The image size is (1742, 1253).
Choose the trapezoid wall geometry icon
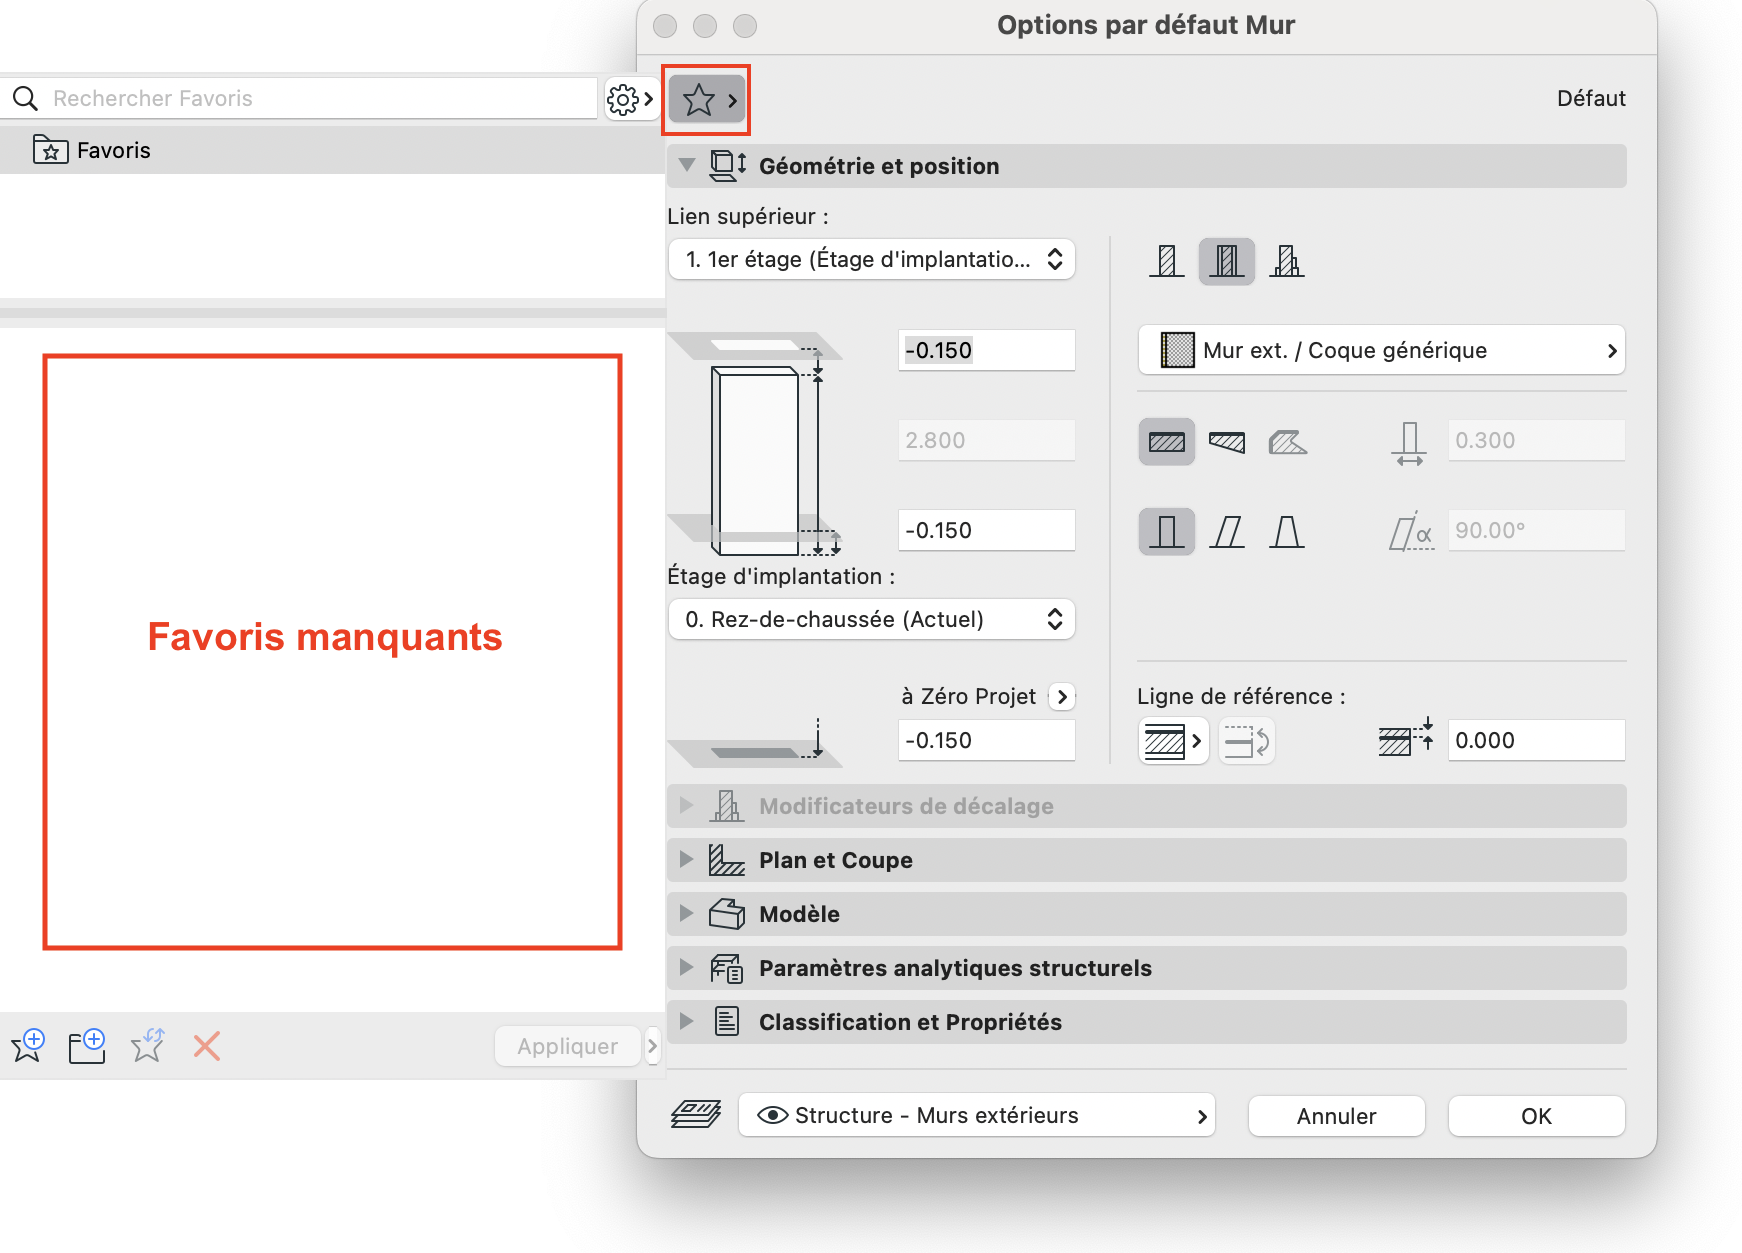(1227, 441)
